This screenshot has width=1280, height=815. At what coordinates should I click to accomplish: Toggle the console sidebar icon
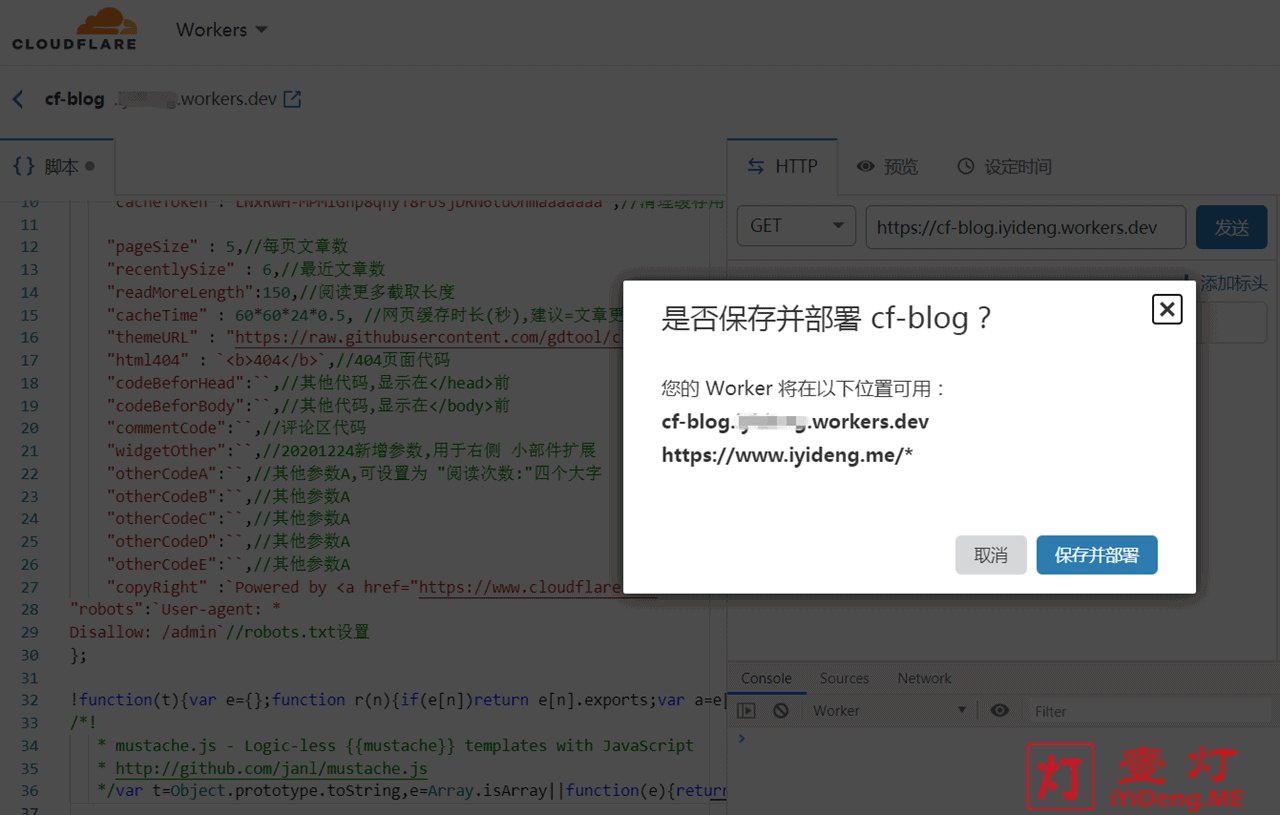(746, 711)
